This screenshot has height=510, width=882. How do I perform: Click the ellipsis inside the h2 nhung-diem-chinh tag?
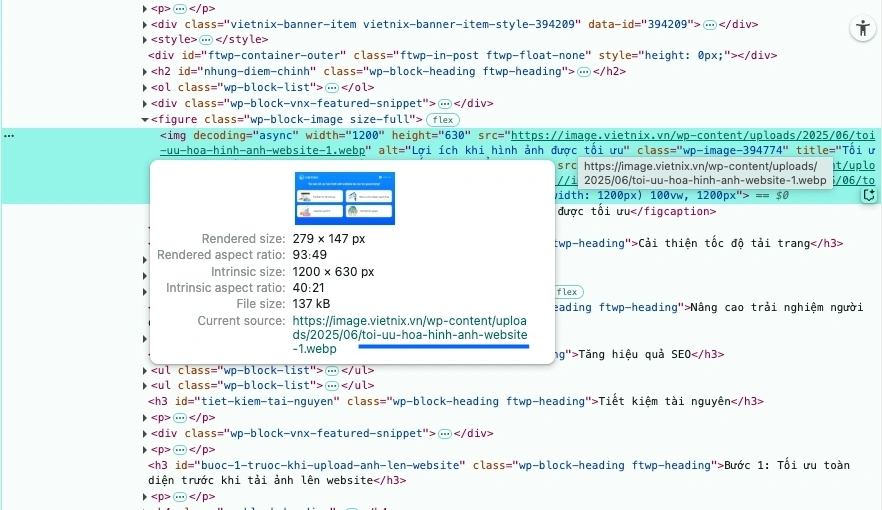pos(584,72)
